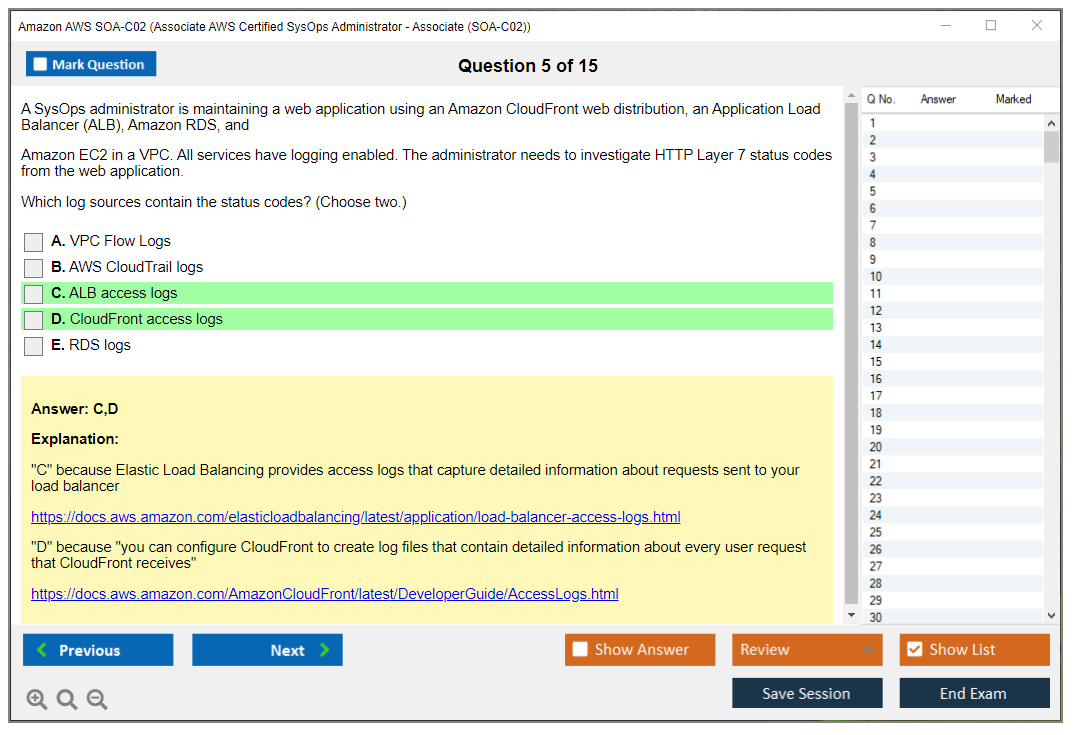The height and width of the screenshot is (735, 1075).
Task: Select option E RDS logs checkbox
Action: click(34, 346)
